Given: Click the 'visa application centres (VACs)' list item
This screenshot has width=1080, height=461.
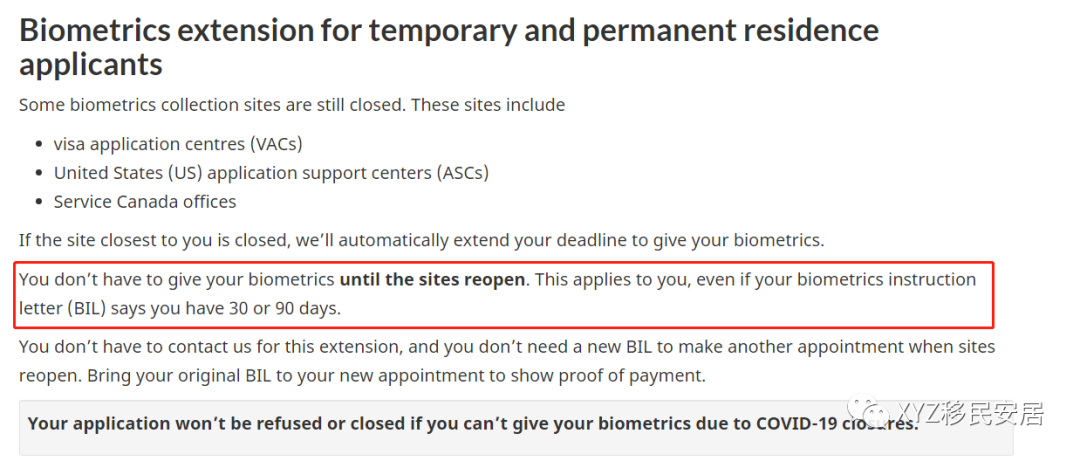Looking at the screenshot, I should tap(178, 144).
